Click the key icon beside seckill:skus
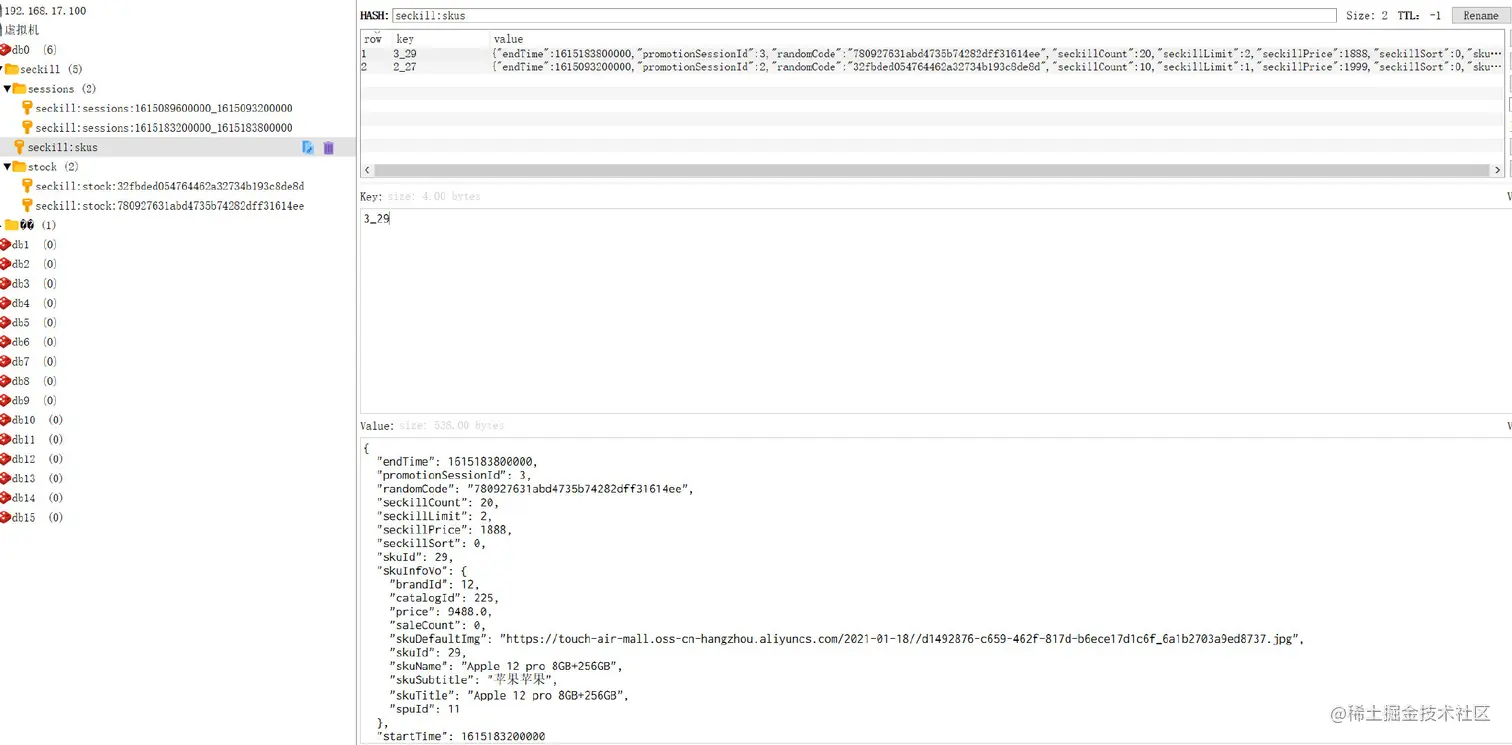This screenshot has height=745, width=1512. tap(19, 147)
